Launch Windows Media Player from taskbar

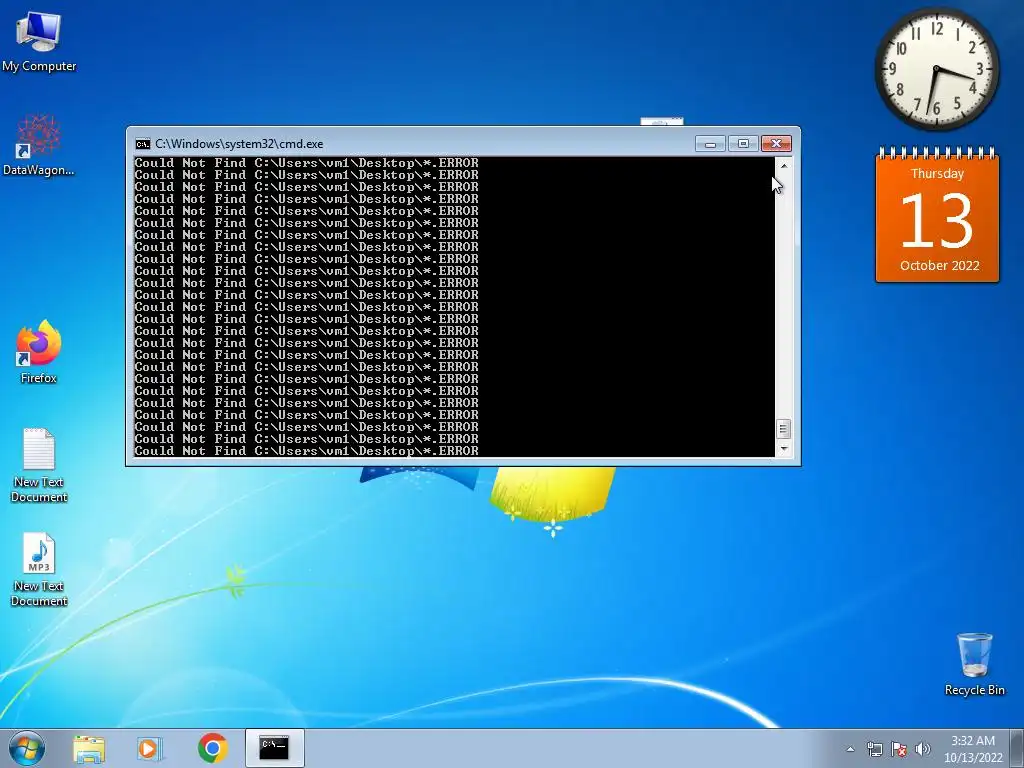coord(150,748)
